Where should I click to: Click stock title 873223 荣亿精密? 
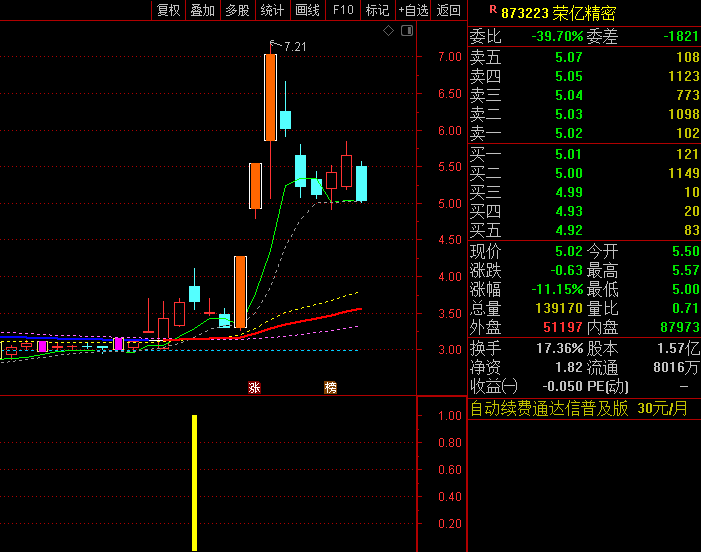click(558, 13)
